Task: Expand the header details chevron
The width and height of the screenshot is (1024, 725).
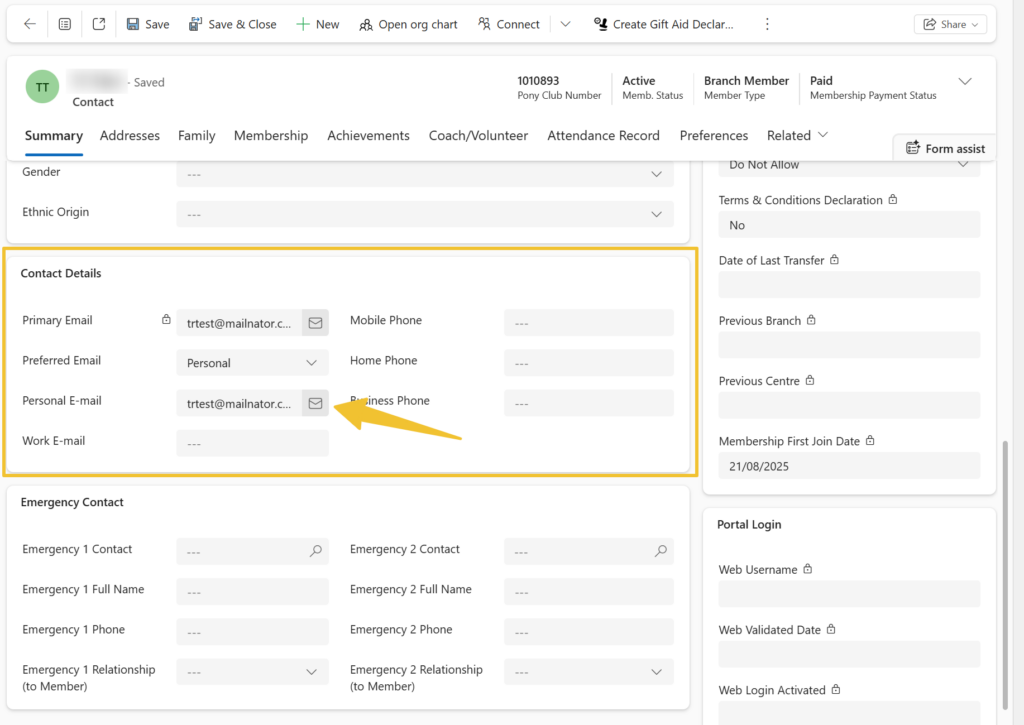Action: [965, 81]
